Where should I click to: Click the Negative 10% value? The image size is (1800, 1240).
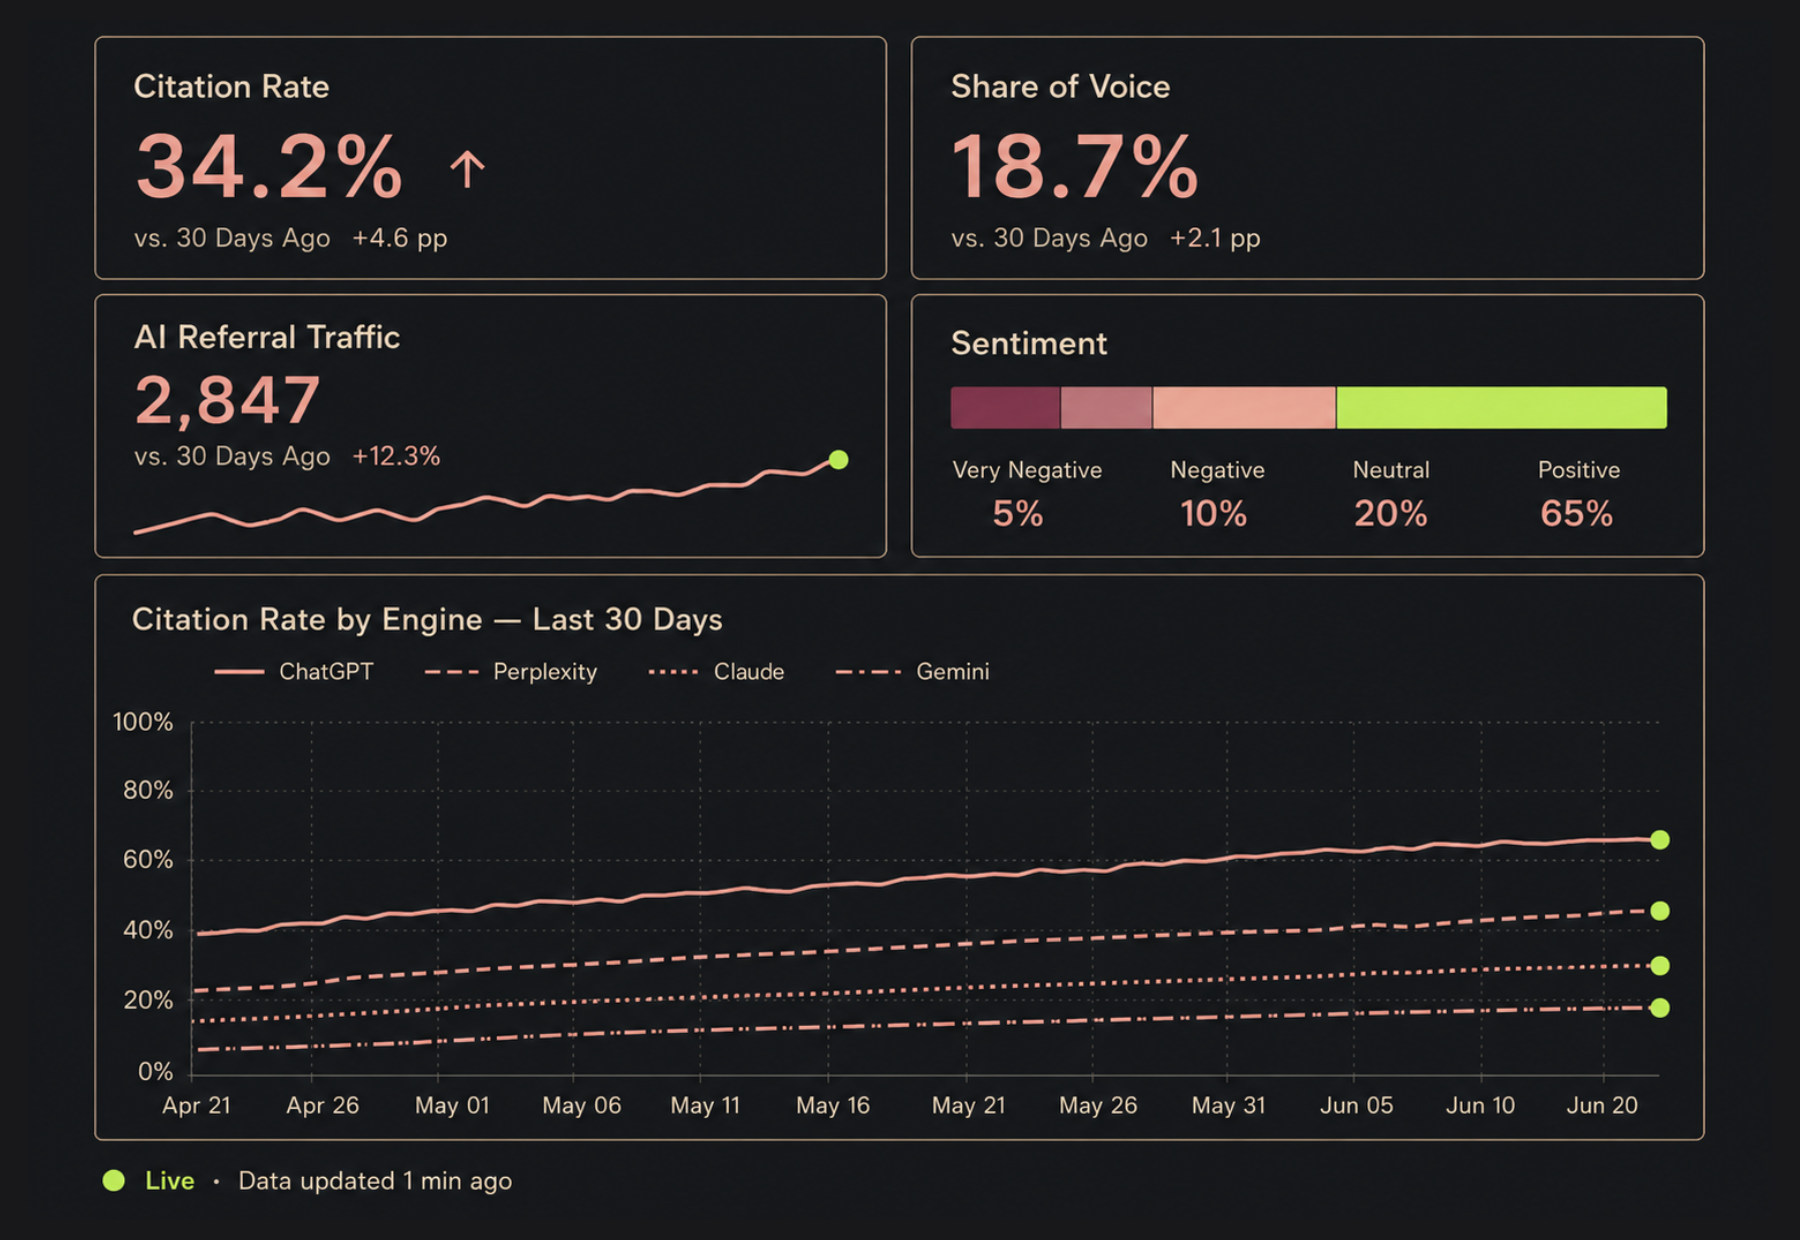(x=1214, y=514)
